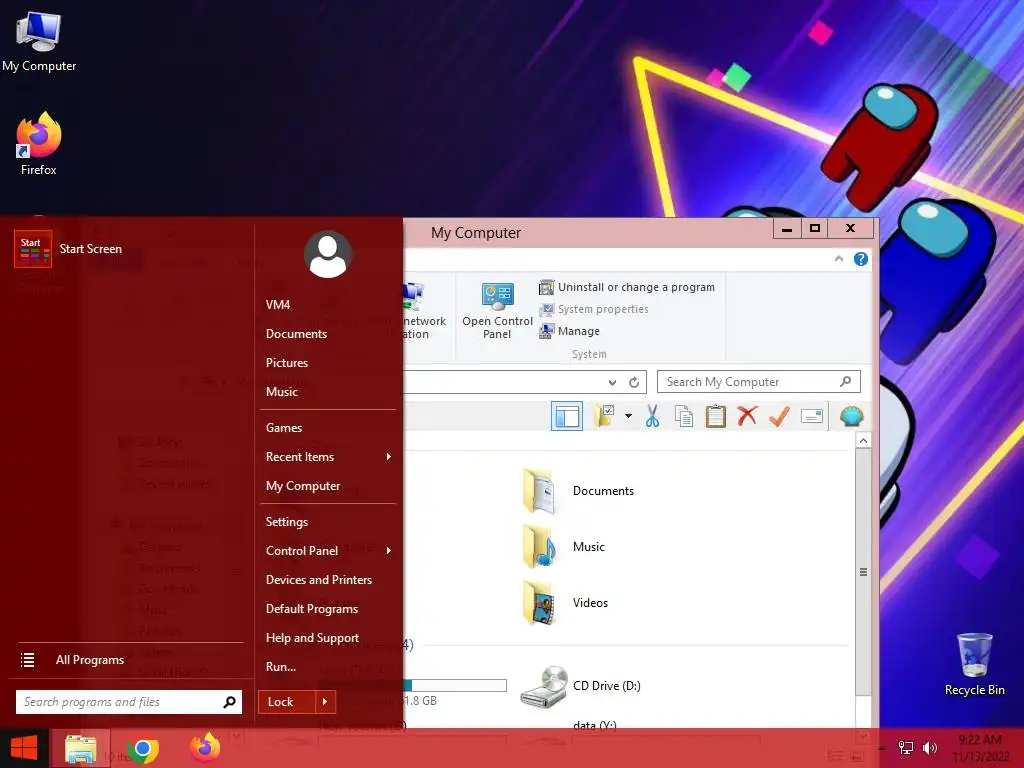Select Music in the Start menu
Image resolution: width=1024 pixels, height=768 pixels.
pyautogui.click(x=281, y=392)
